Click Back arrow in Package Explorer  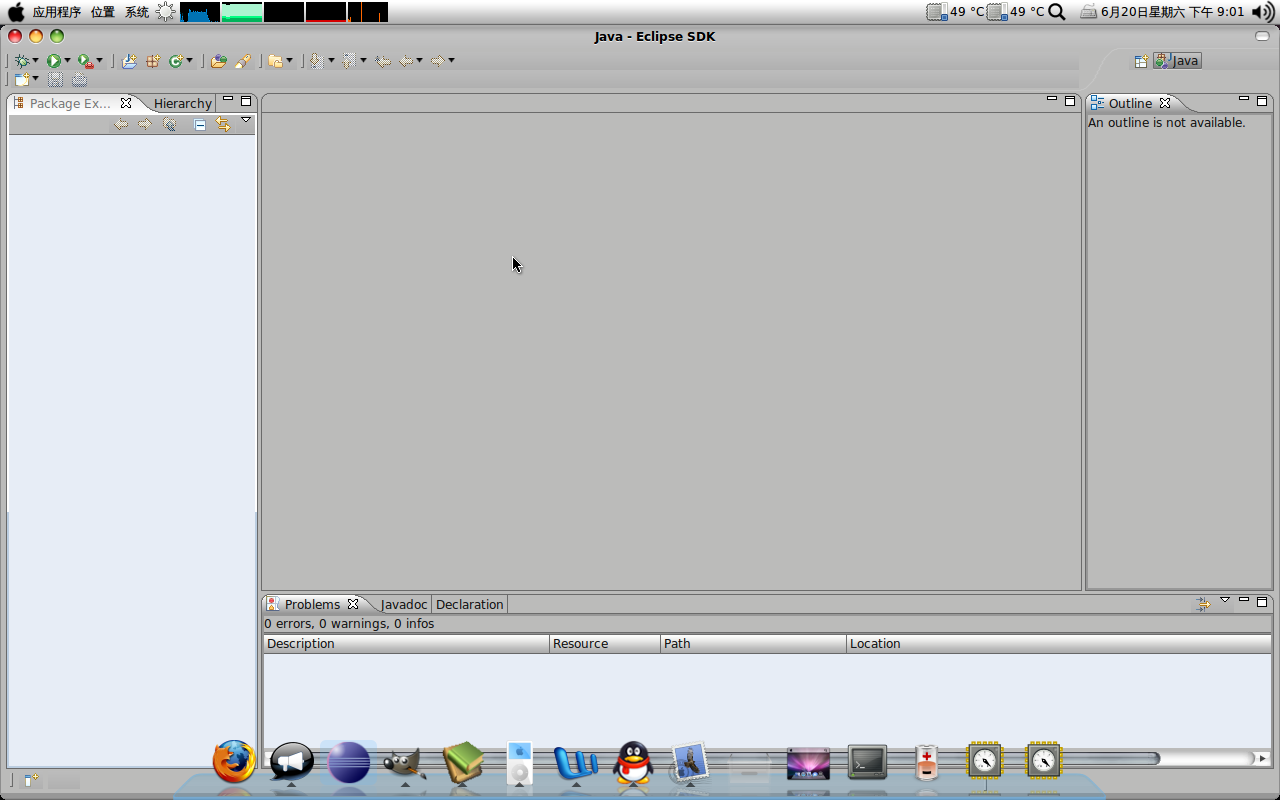click(121, 124)
